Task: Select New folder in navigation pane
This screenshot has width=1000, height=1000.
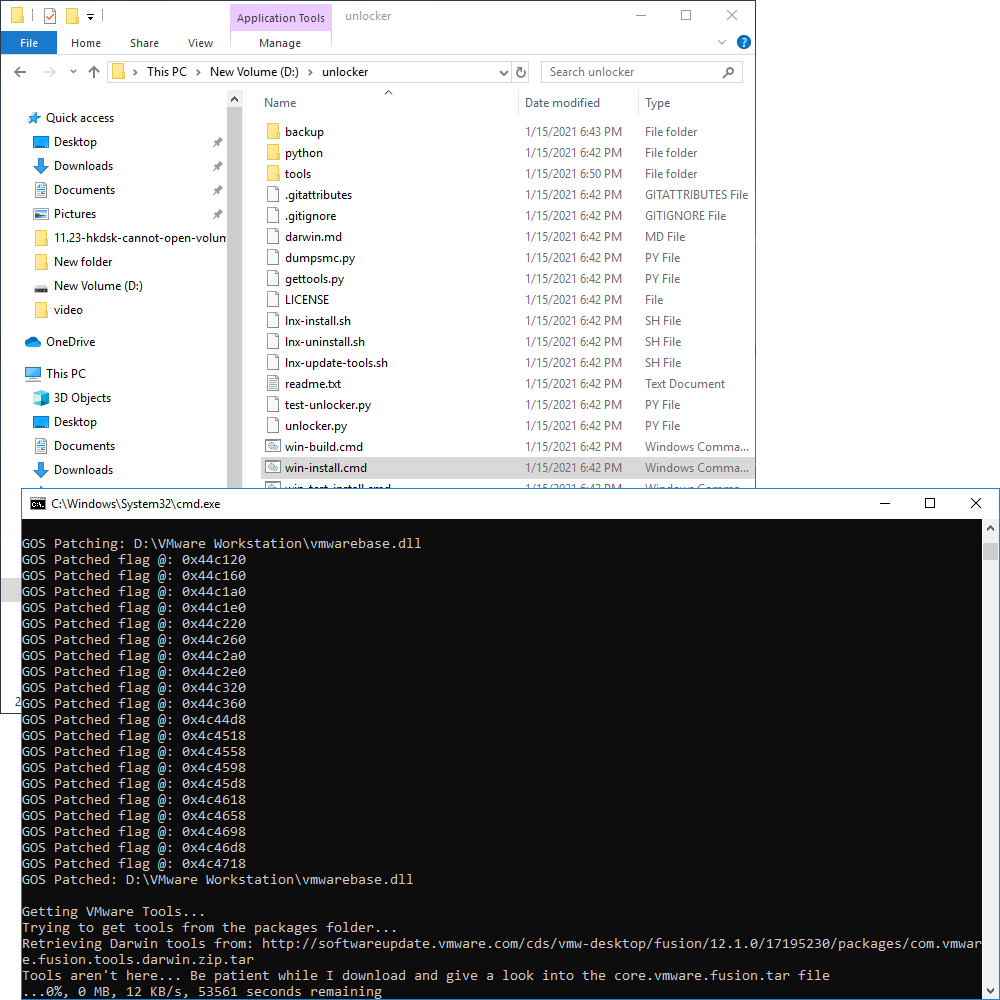Action: coord(83,261)
